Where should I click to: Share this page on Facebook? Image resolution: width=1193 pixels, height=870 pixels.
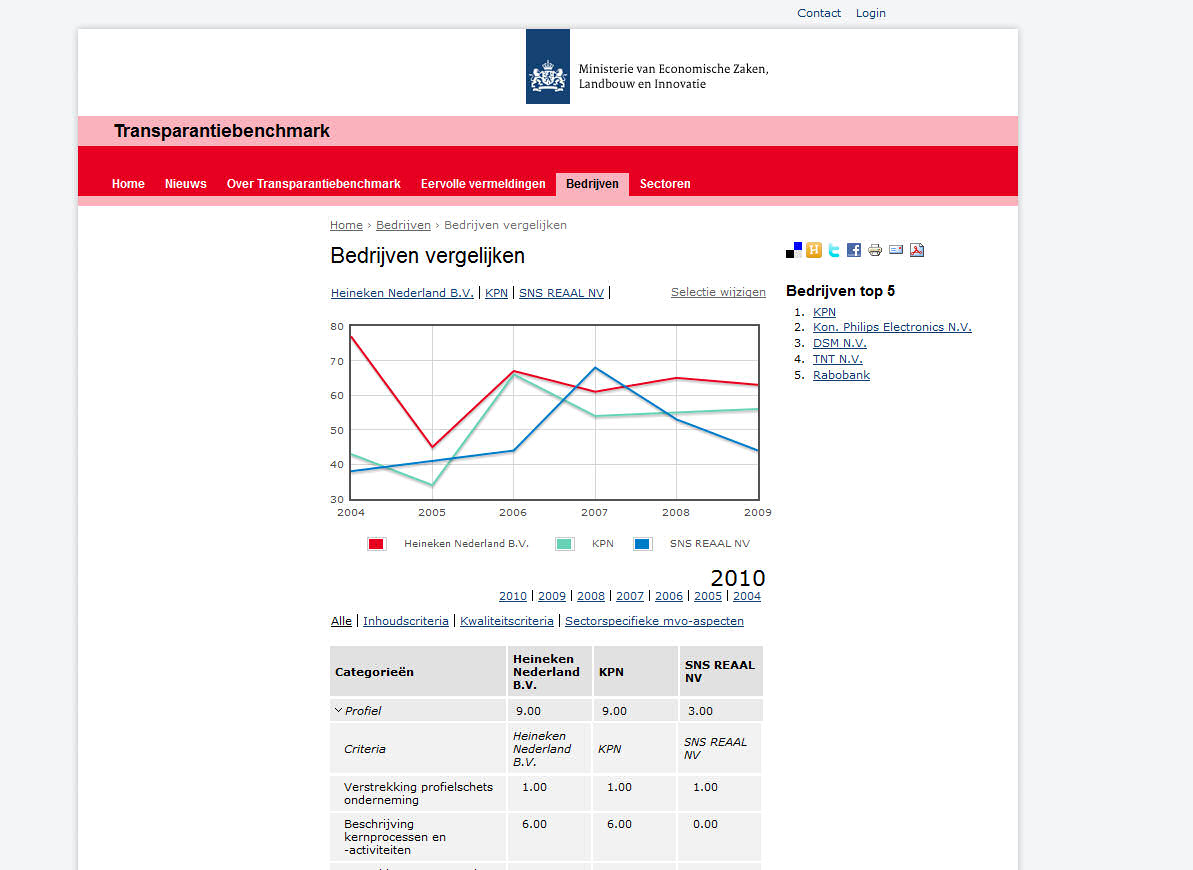[x=854, y=250]
